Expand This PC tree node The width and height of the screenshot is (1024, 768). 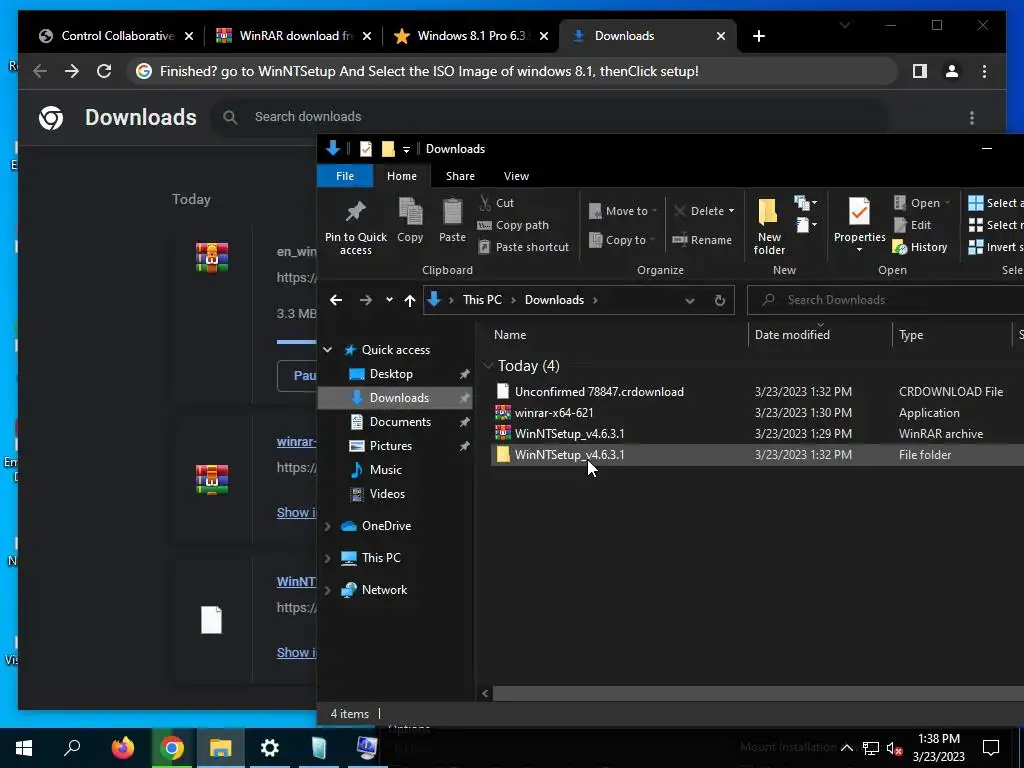pos(328,558)
